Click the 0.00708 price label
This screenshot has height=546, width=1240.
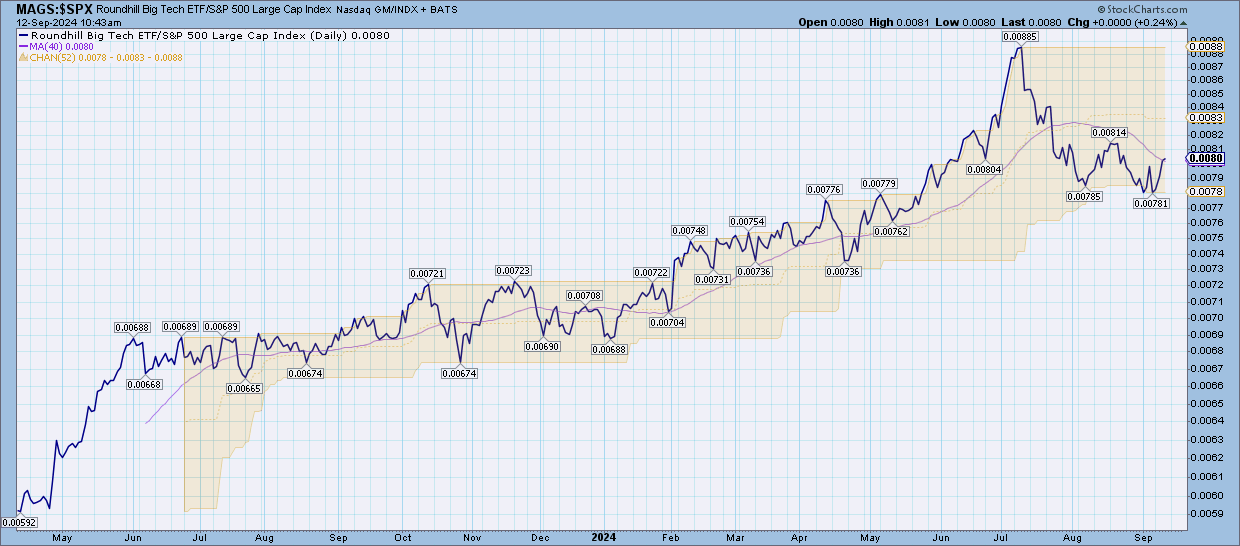pyautogui.click(x=583, y=295)
